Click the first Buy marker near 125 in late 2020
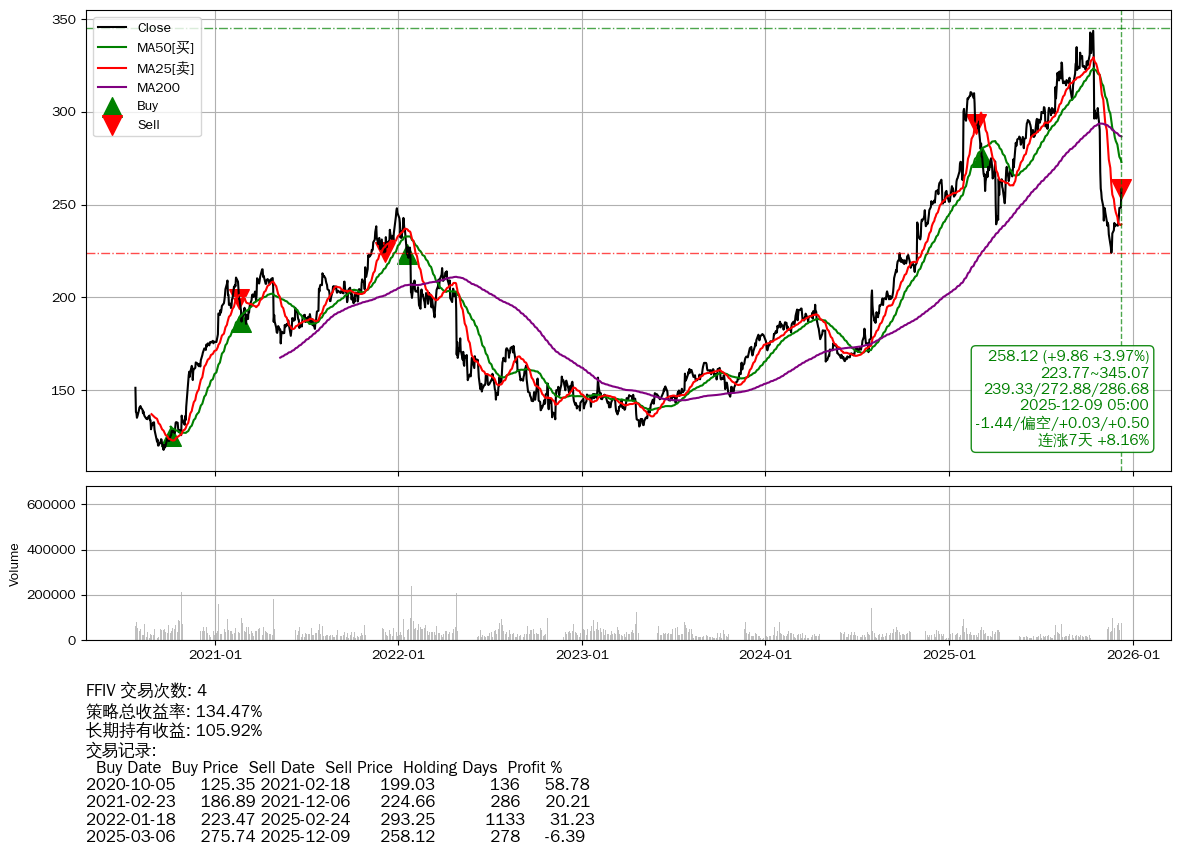The image size is (1180, 855). [x=173, y=437]
